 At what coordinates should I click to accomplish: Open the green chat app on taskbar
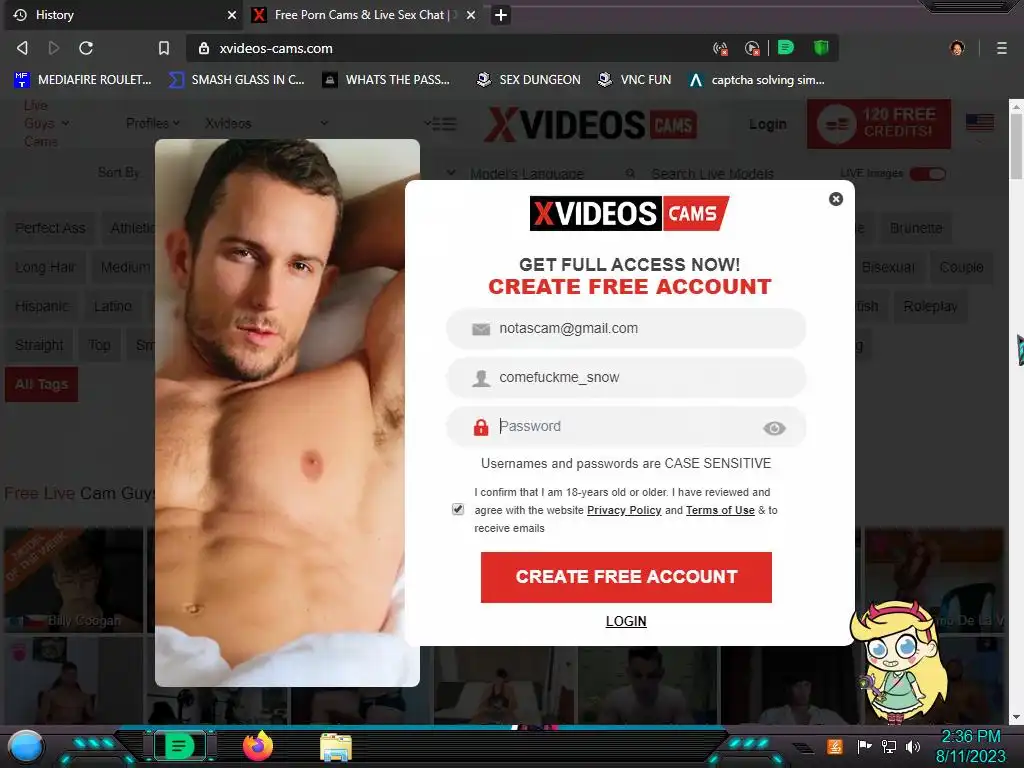click(180, 746)
